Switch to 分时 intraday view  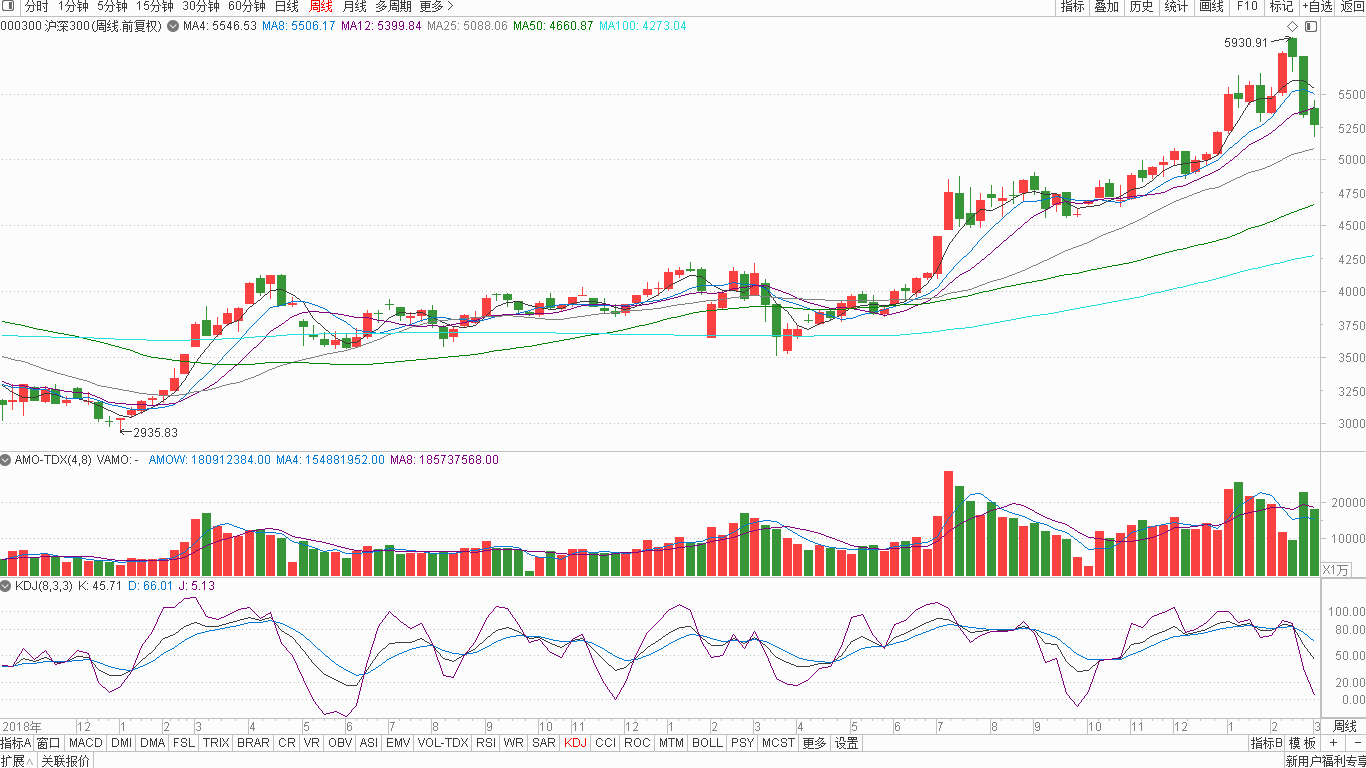[x=36, y=6]
